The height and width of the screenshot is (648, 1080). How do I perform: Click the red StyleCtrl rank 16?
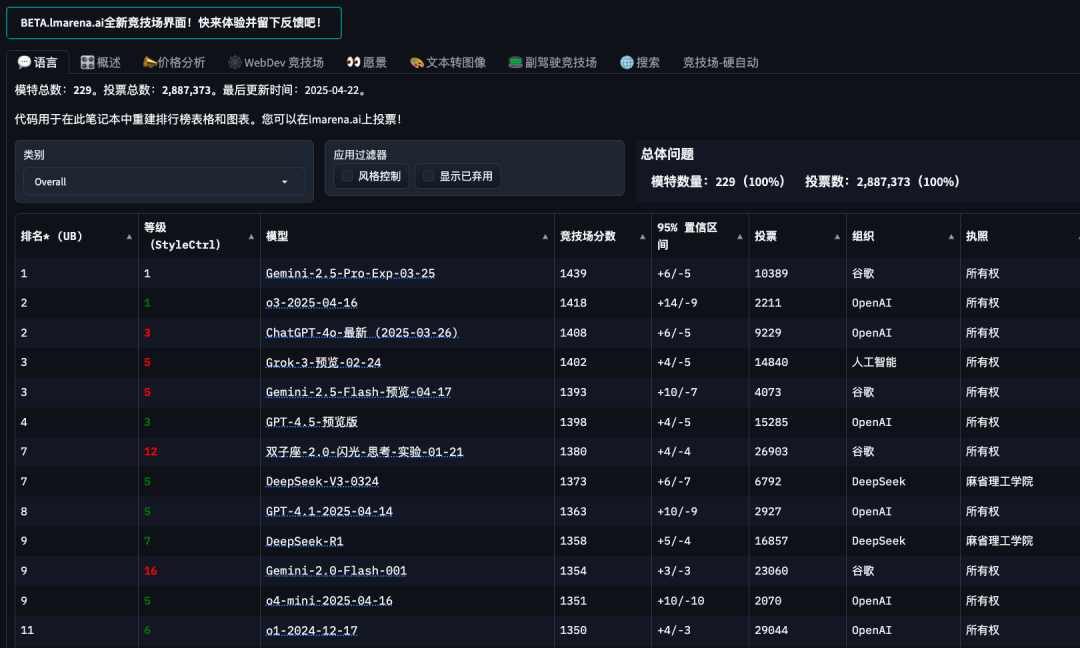(x=150, y=571)
